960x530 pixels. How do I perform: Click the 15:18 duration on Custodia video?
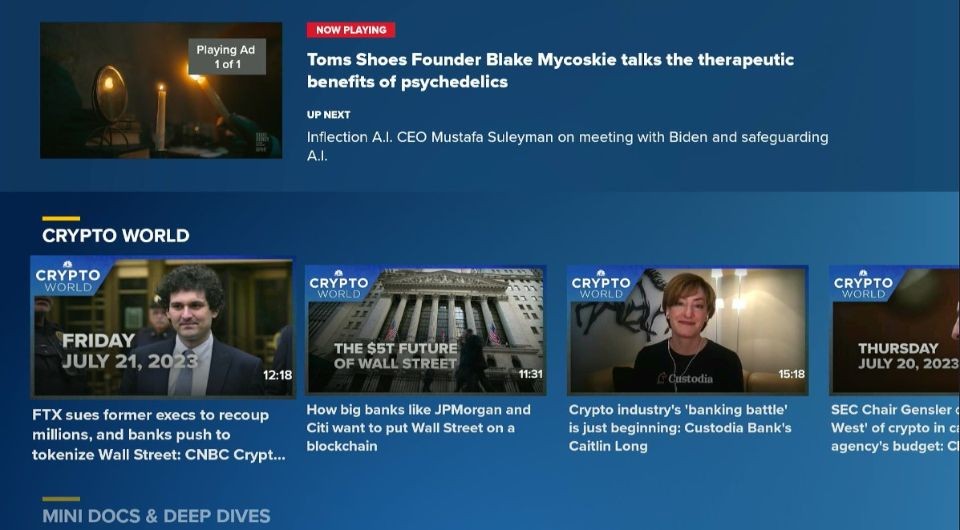point(792,374)
